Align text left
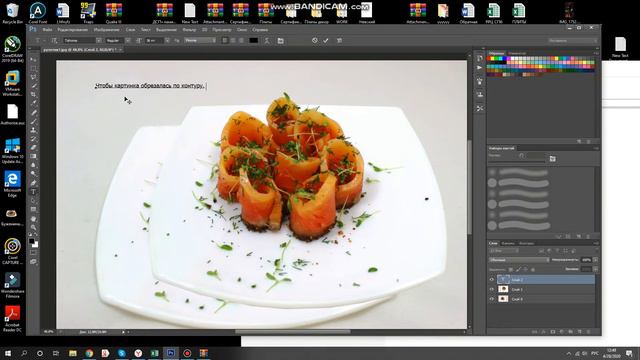This screenshot has width=640, height=360. (225, 40)
